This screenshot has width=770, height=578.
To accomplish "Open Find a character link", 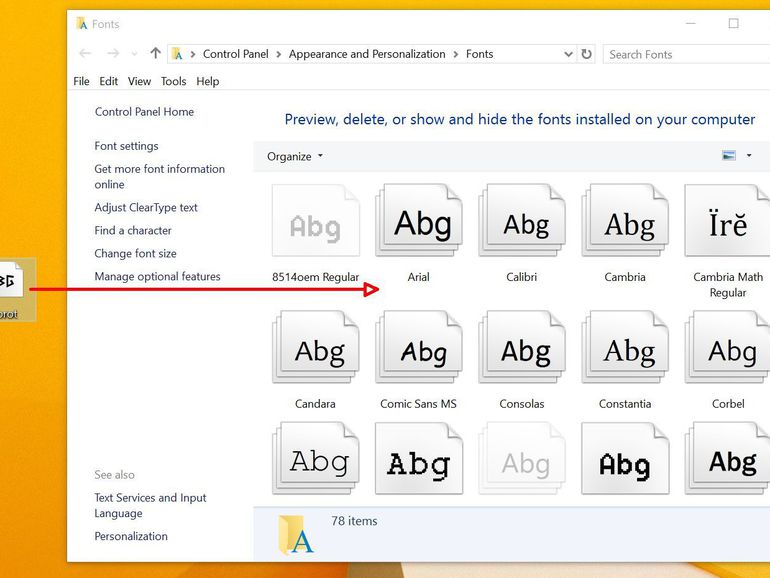I will [x=133, y=230].
